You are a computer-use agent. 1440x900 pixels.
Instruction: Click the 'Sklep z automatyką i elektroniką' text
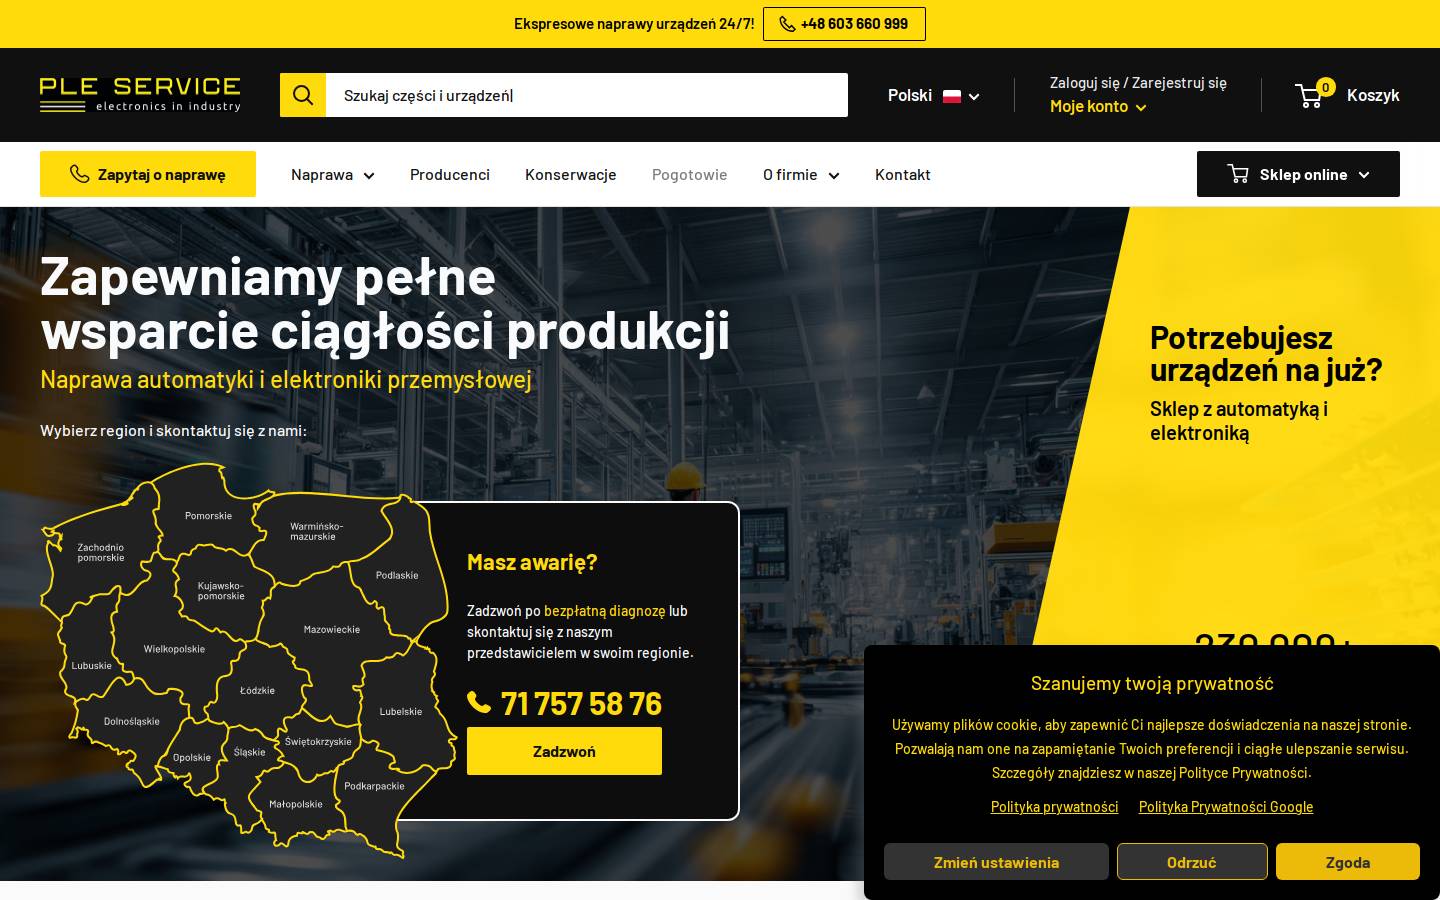tap(1239, 421)
